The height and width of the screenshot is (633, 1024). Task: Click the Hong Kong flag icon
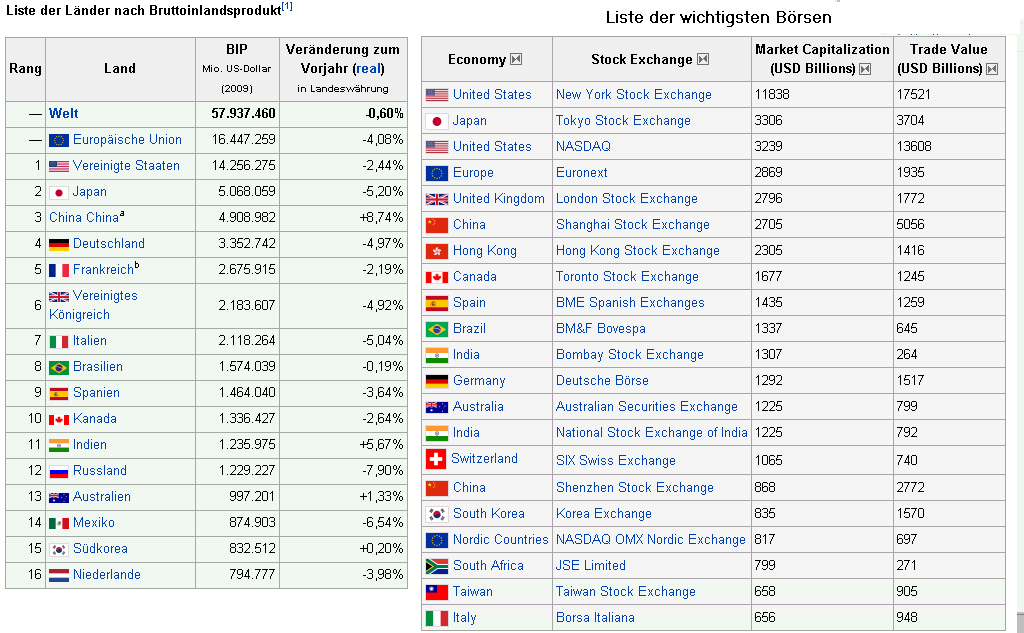[x=437, y=252]
